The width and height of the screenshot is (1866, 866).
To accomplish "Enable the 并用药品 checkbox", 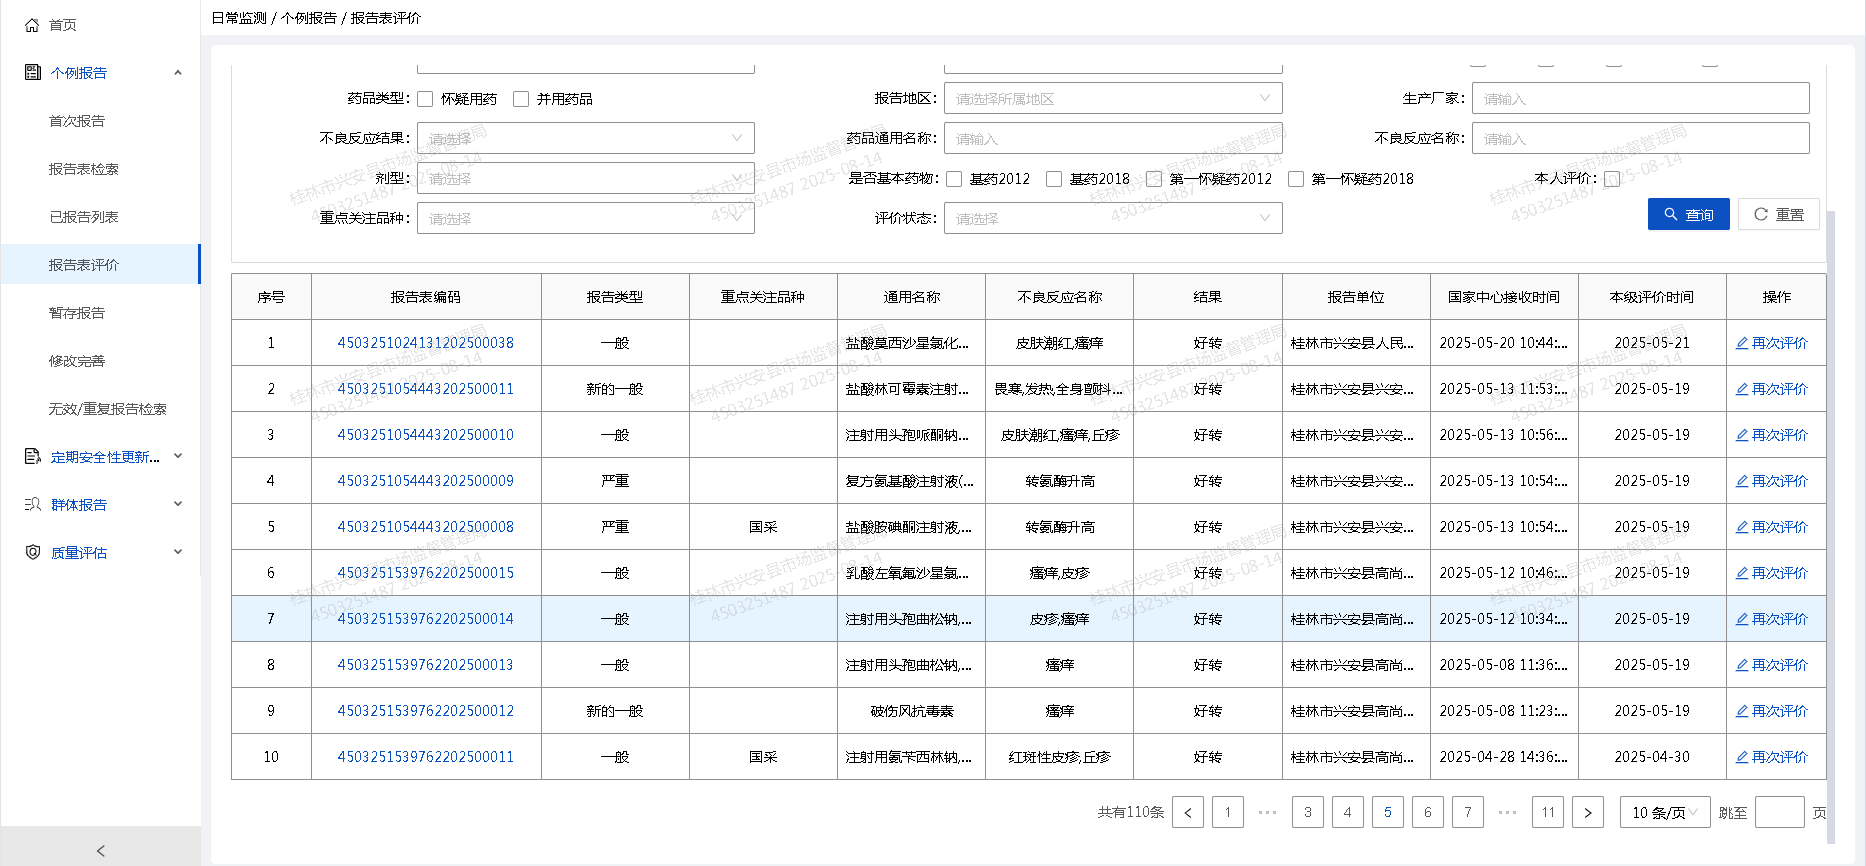I will pos(521,99).
